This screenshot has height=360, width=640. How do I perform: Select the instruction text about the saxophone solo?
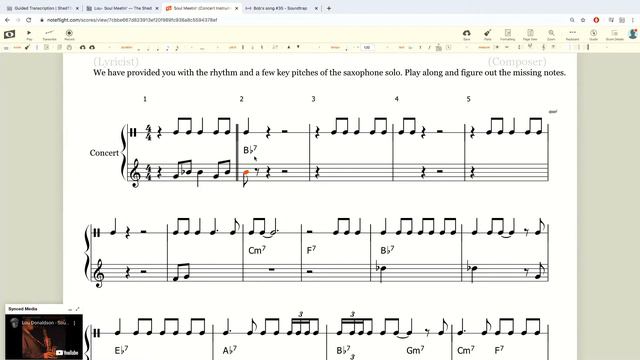(329, 73)
